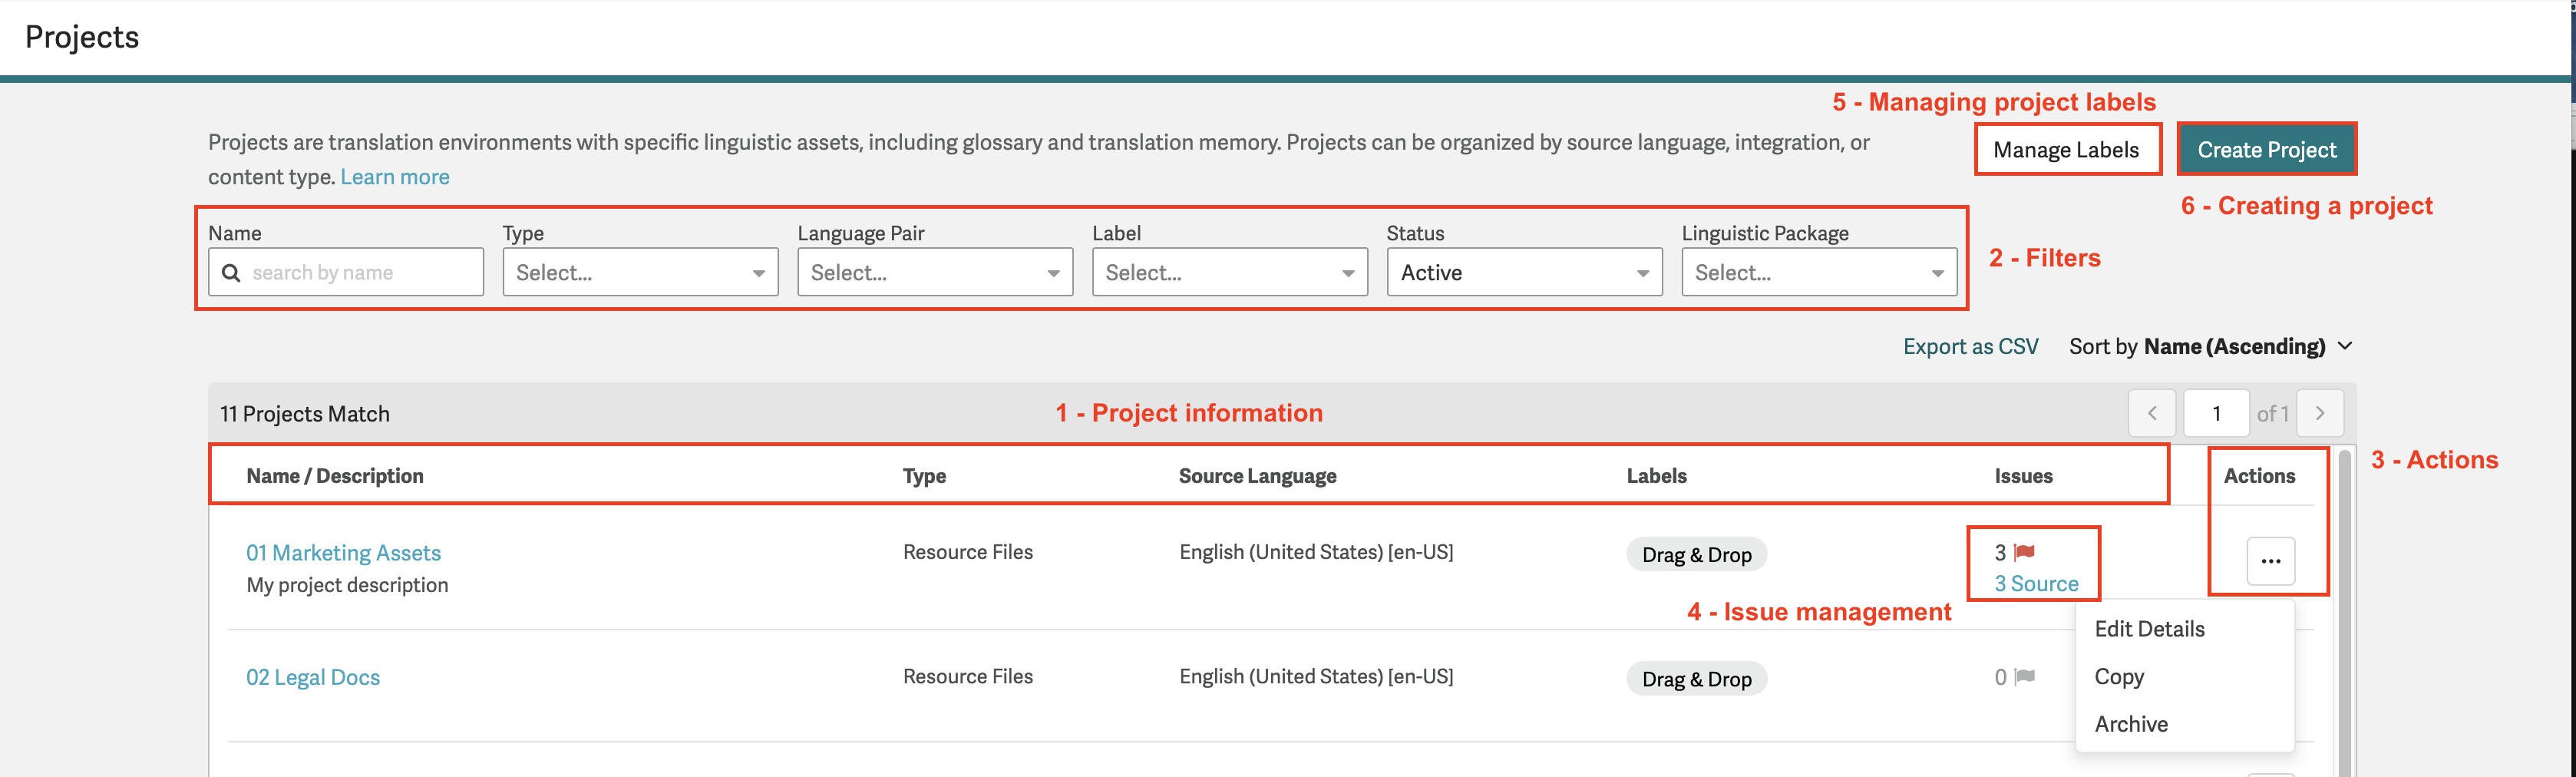
Task: Click the Create Project button
Action: tap(2267, 149)
